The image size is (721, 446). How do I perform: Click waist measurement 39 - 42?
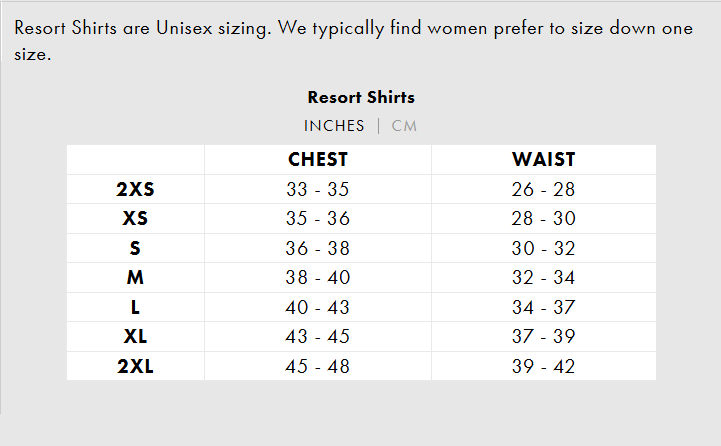click(x=543, y=367)
